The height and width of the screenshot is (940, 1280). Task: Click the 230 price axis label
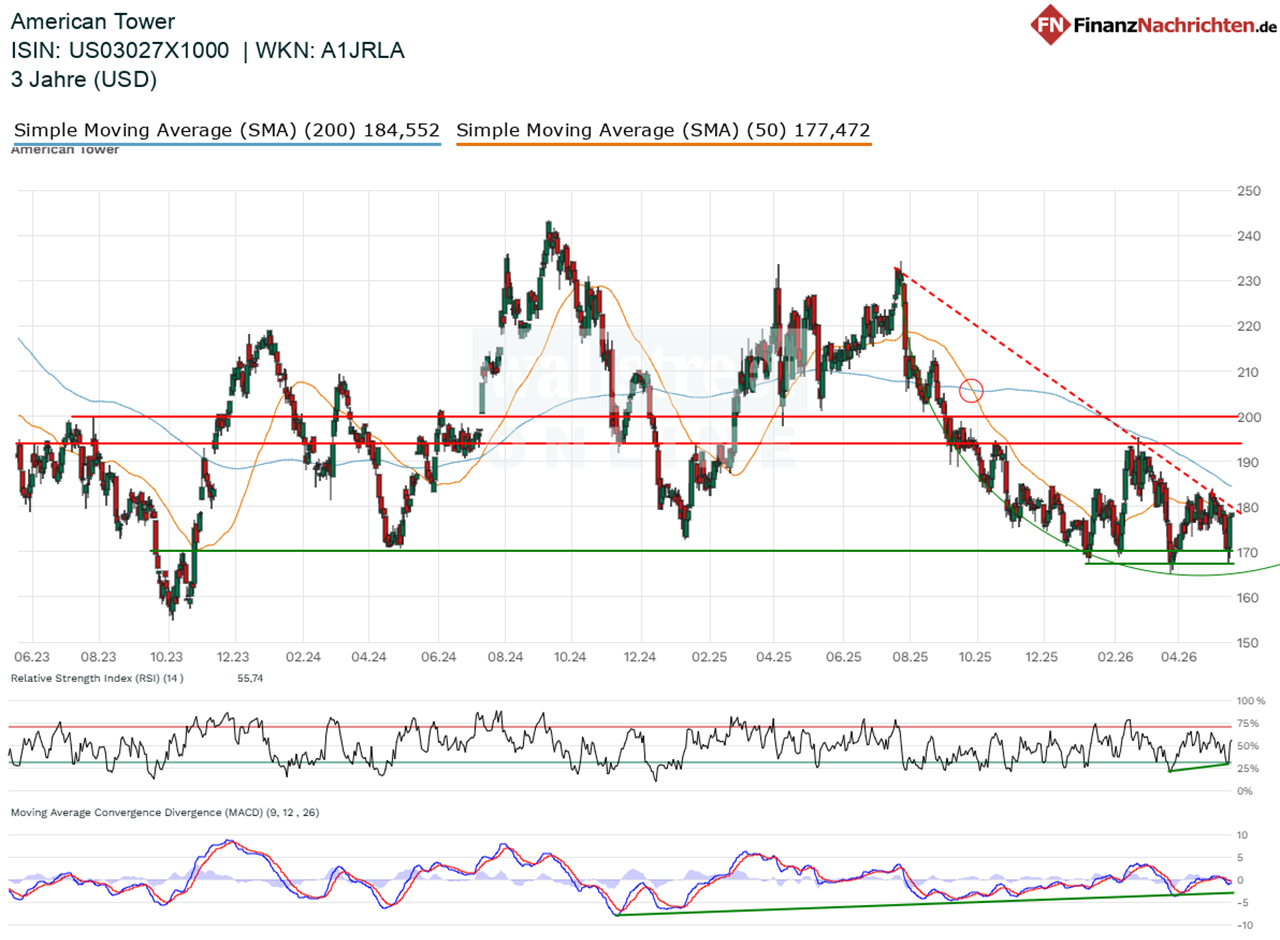1248,281
